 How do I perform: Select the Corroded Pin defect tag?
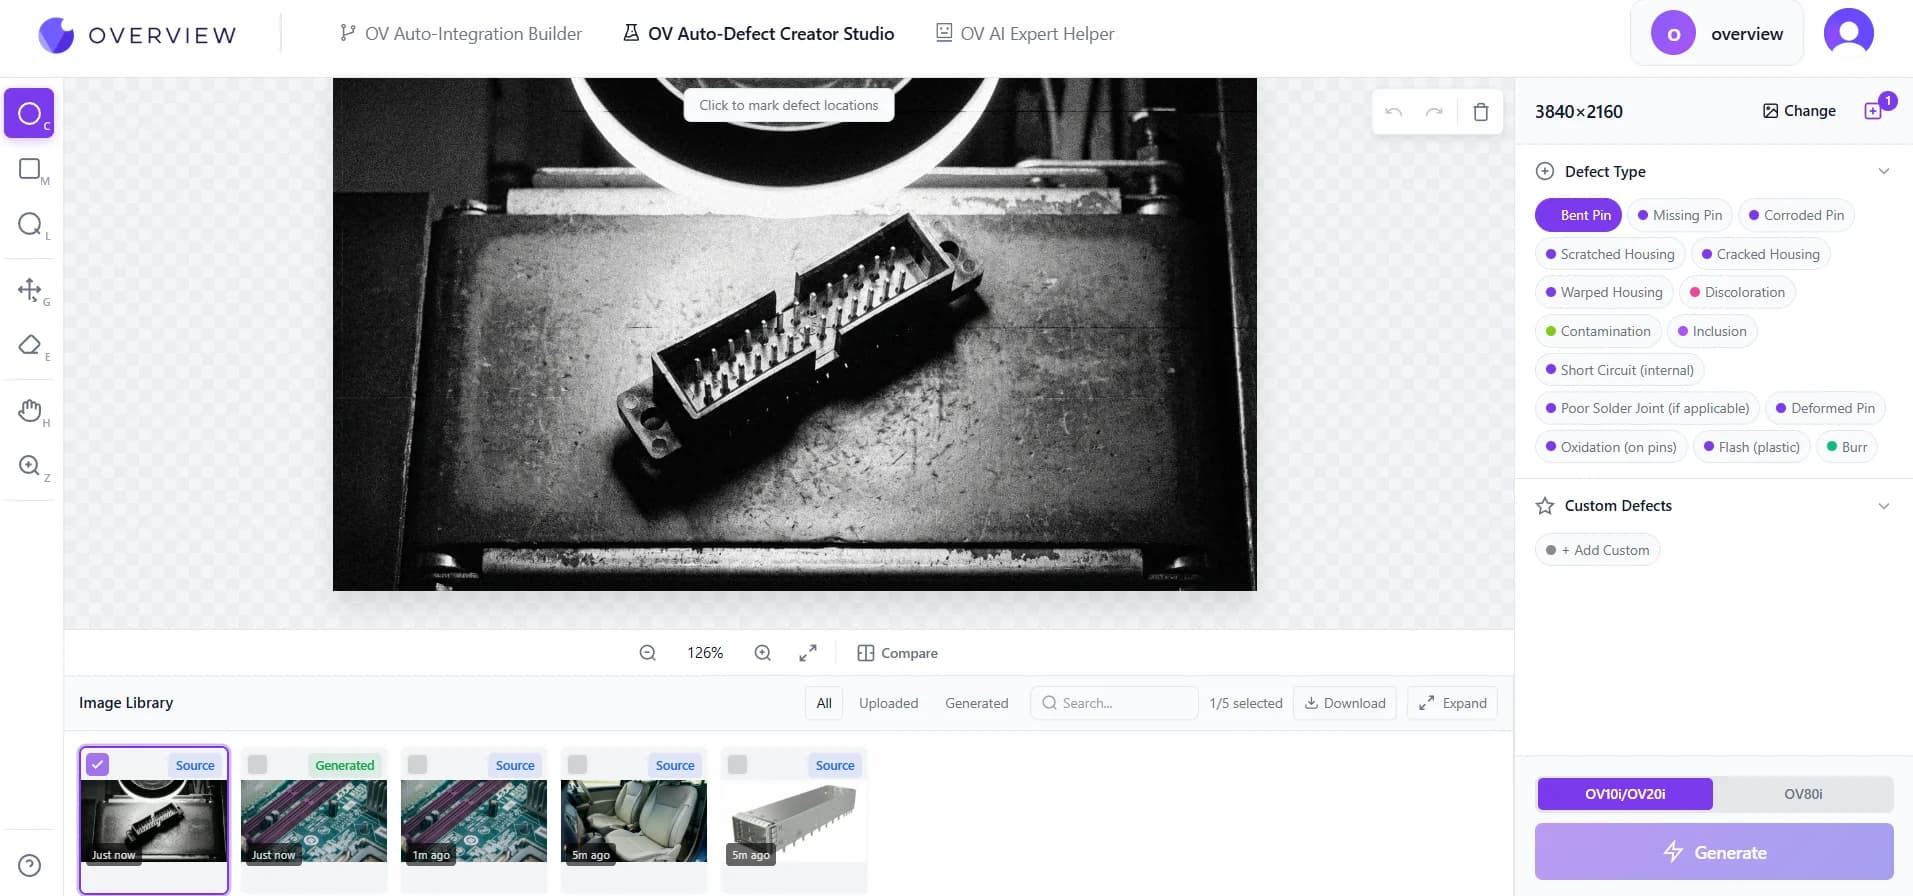point(1796,215)
